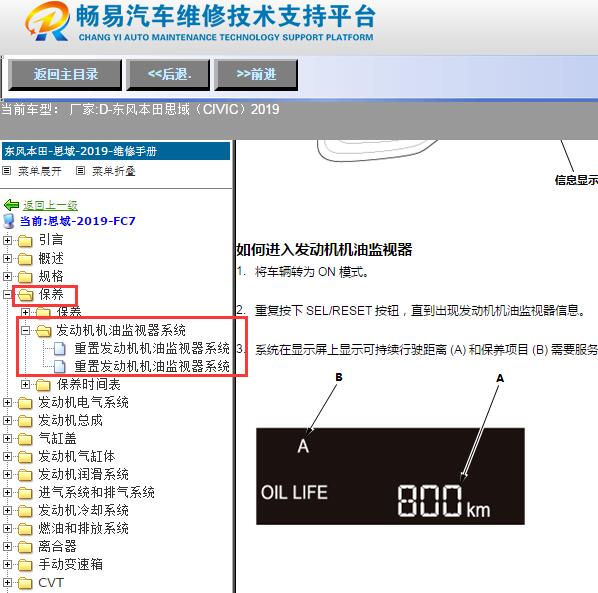Open the 返回上一级 link

(x=50, y=206)
